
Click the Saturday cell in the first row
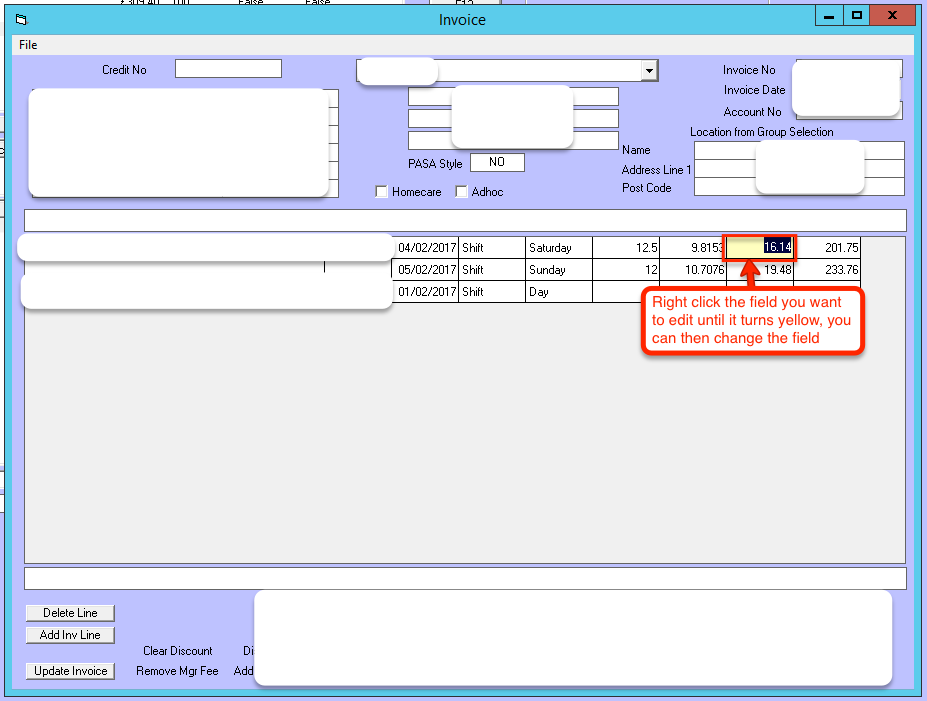click(558, 248)
